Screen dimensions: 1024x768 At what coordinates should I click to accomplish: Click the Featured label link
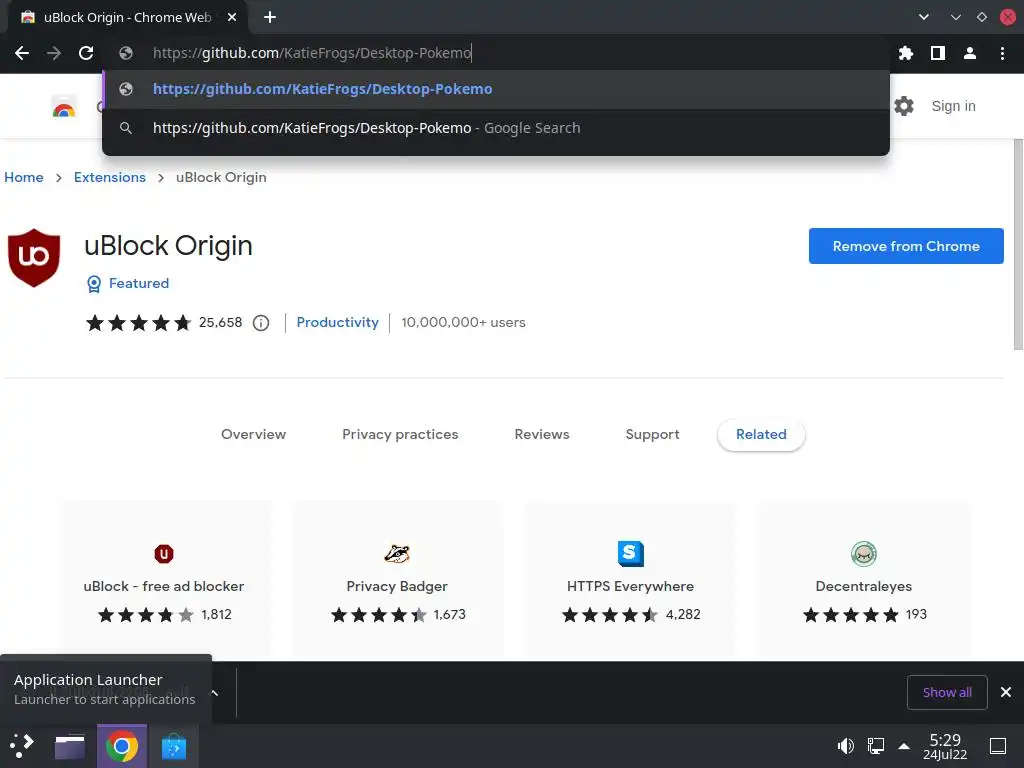point(139,283)
